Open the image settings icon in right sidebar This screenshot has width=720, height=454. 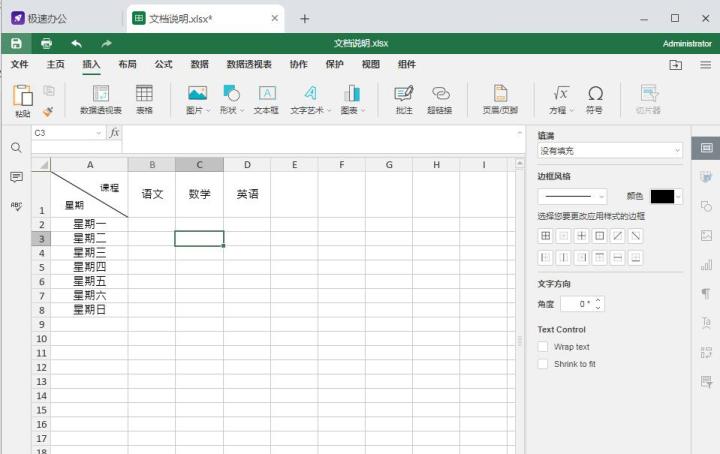(x=706, y=235)
